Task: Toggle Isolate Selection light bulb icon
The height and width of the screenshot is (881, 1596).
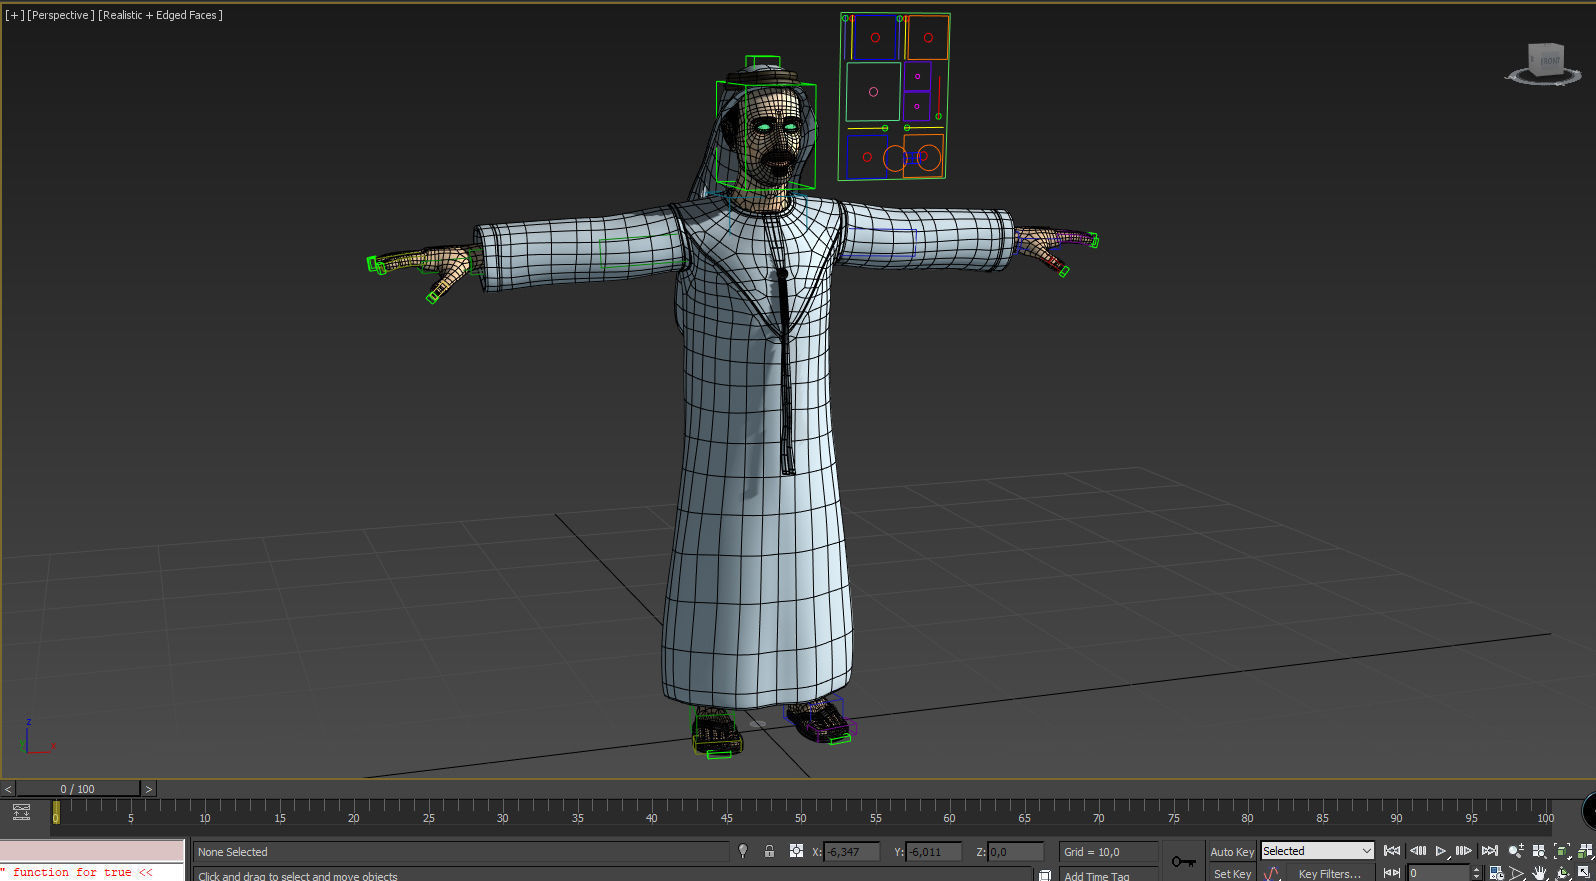Action: [743, 851]
